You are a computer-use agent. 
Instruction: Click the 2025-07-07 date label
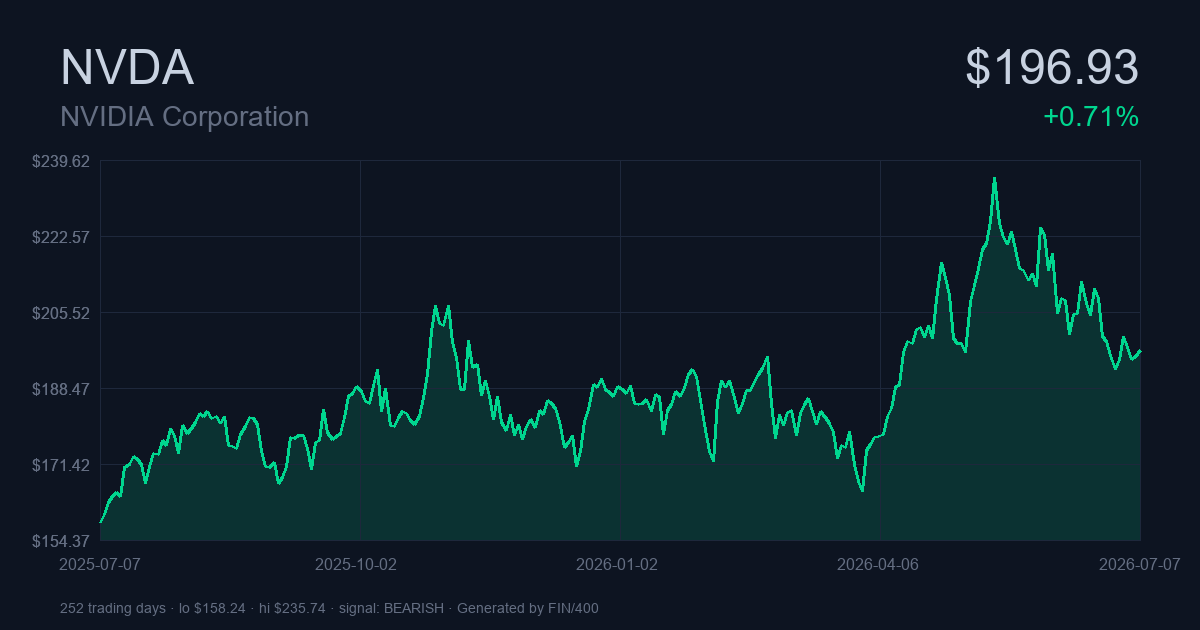click(101, 564)
